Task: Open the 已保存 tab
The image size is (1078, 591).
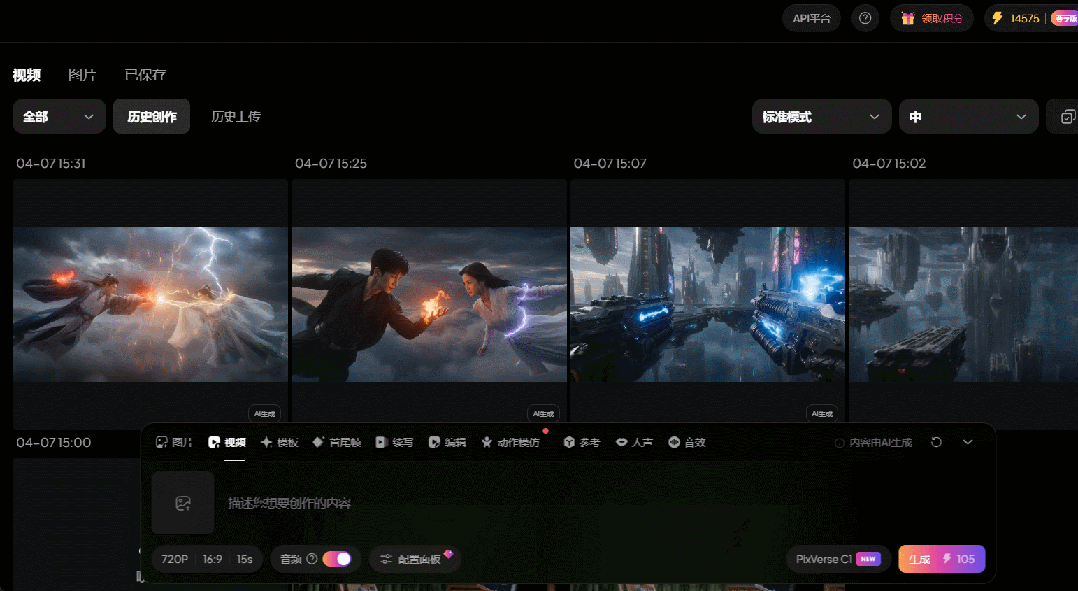Action: pos(145,75)
